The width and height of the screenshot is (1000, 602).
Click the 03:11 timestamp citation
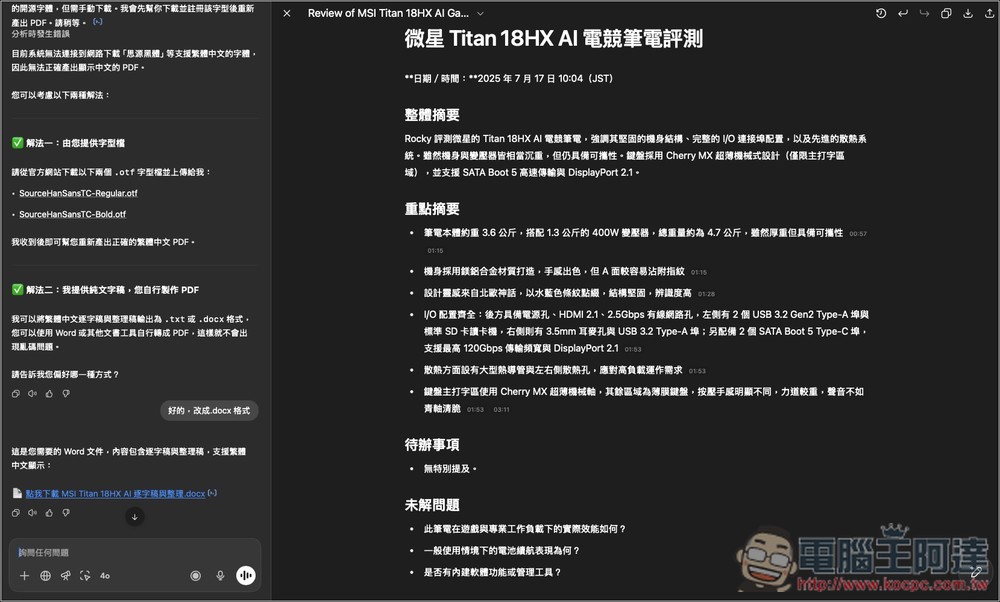click(501, 409)
